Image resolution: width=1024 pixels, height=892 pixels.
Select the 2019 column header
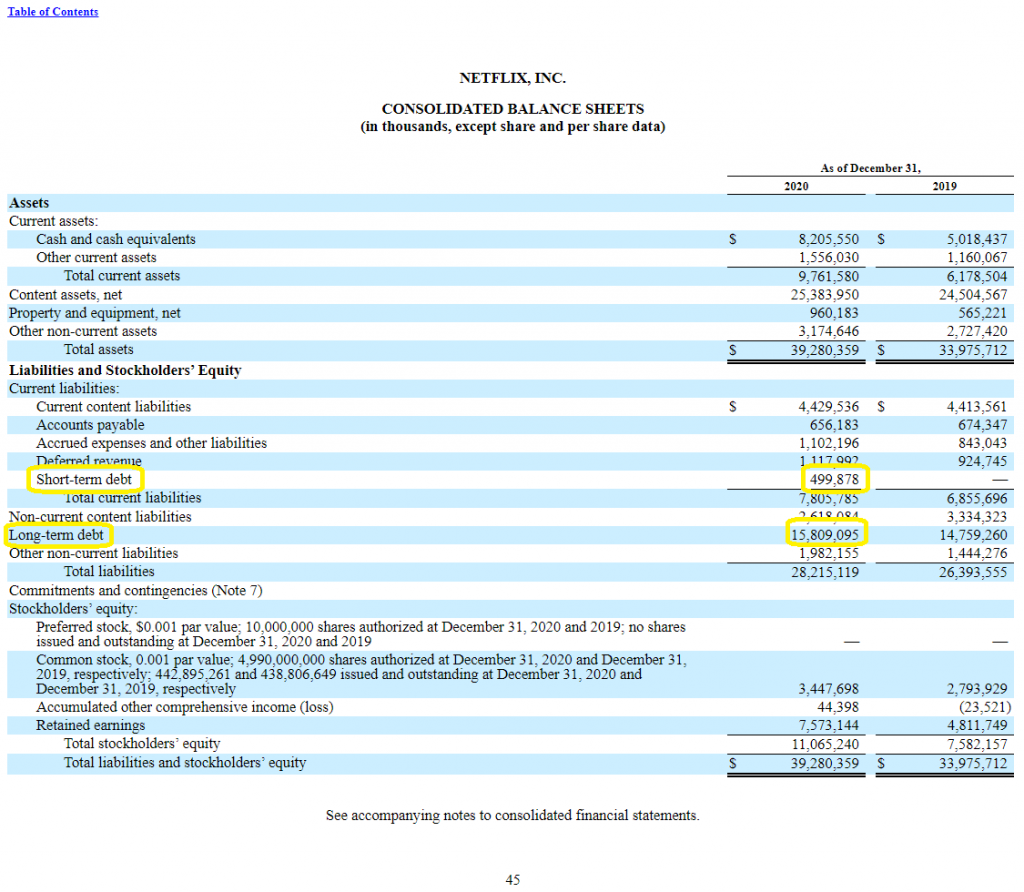tap(944, 187)
